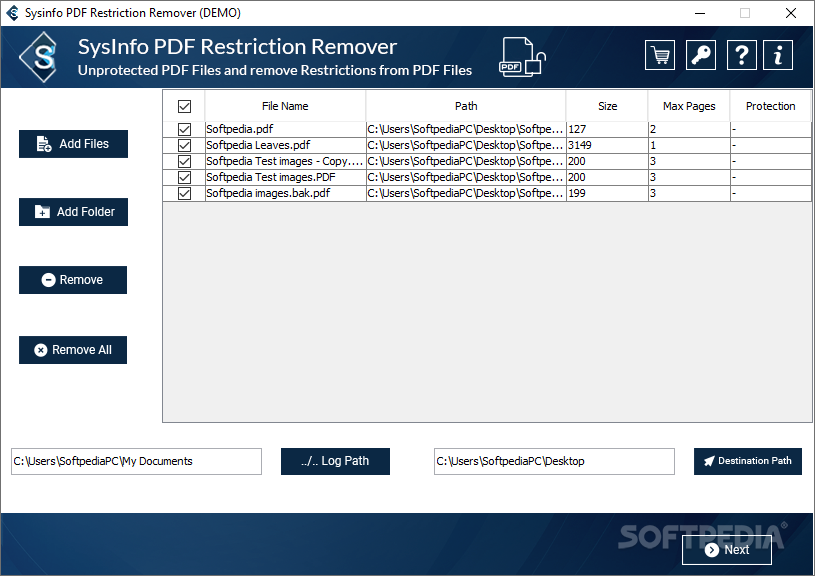
Task: Toggle checkbox for Softpedia Test images.PDF
Action: coord(184,178)
